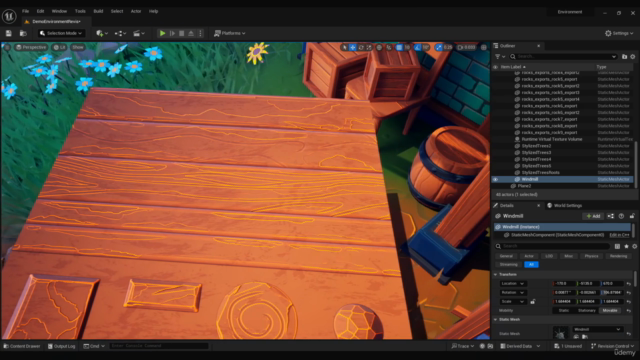Image resolution: width=640 pixels, height=360 pixels.
Task: Select the viewport Select (cursor) tool
Action: [x=345, y=47]
